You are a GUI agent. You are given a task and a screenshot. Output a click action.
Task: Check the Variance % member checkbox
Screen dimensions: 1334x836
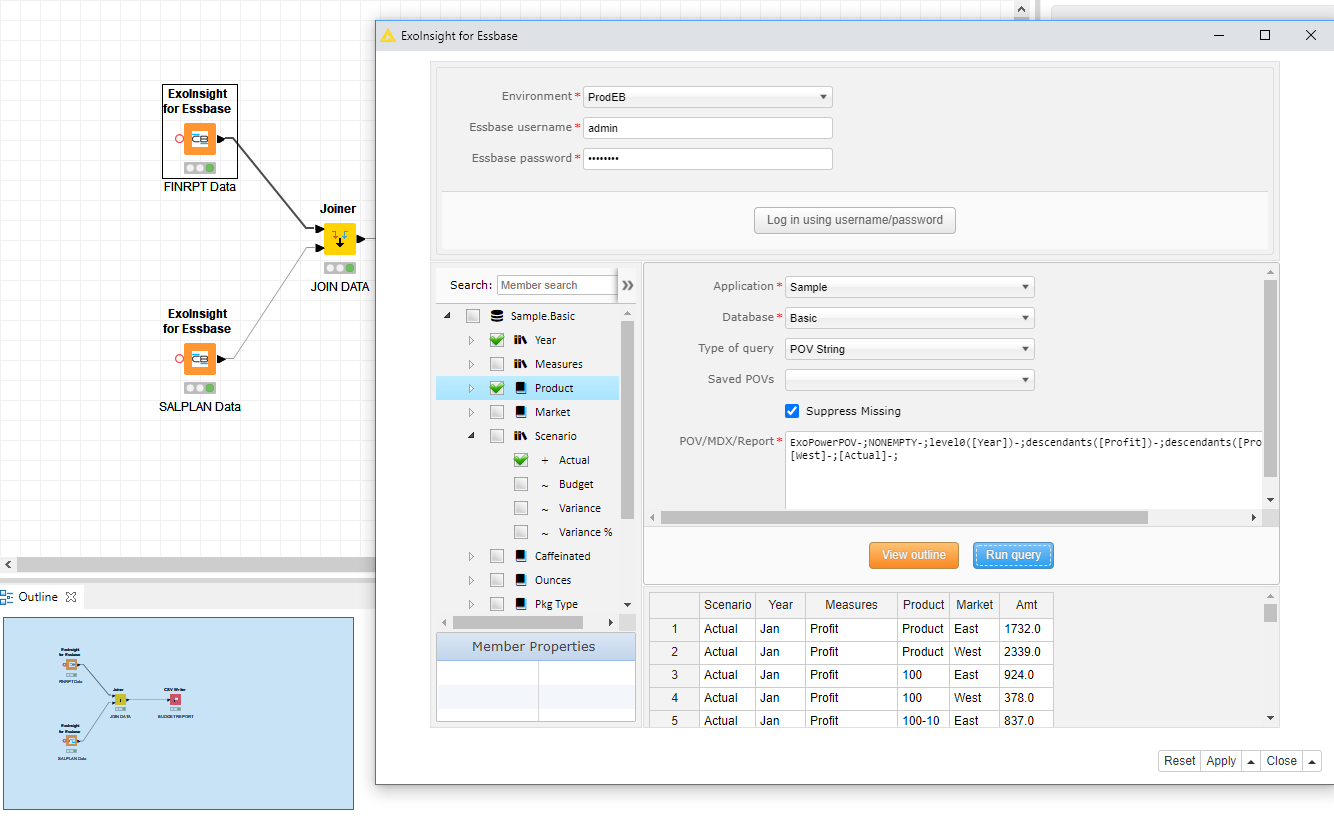coord(521,532)
